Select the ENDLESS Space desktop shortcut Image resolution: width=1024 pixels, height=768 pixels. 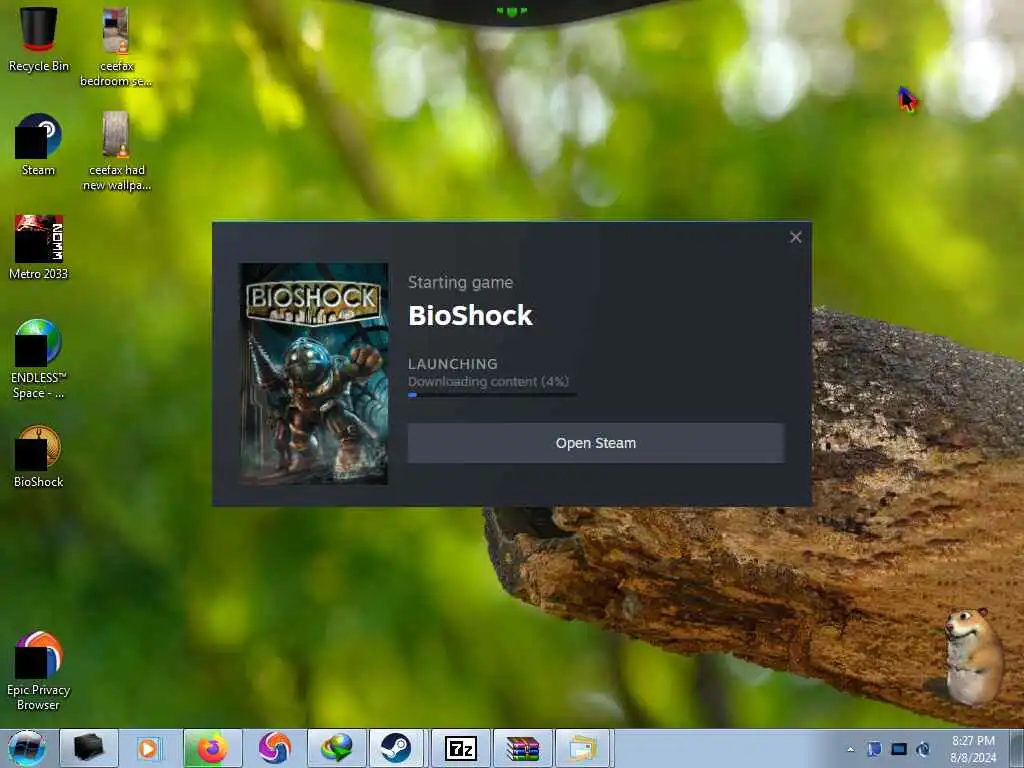39,359
